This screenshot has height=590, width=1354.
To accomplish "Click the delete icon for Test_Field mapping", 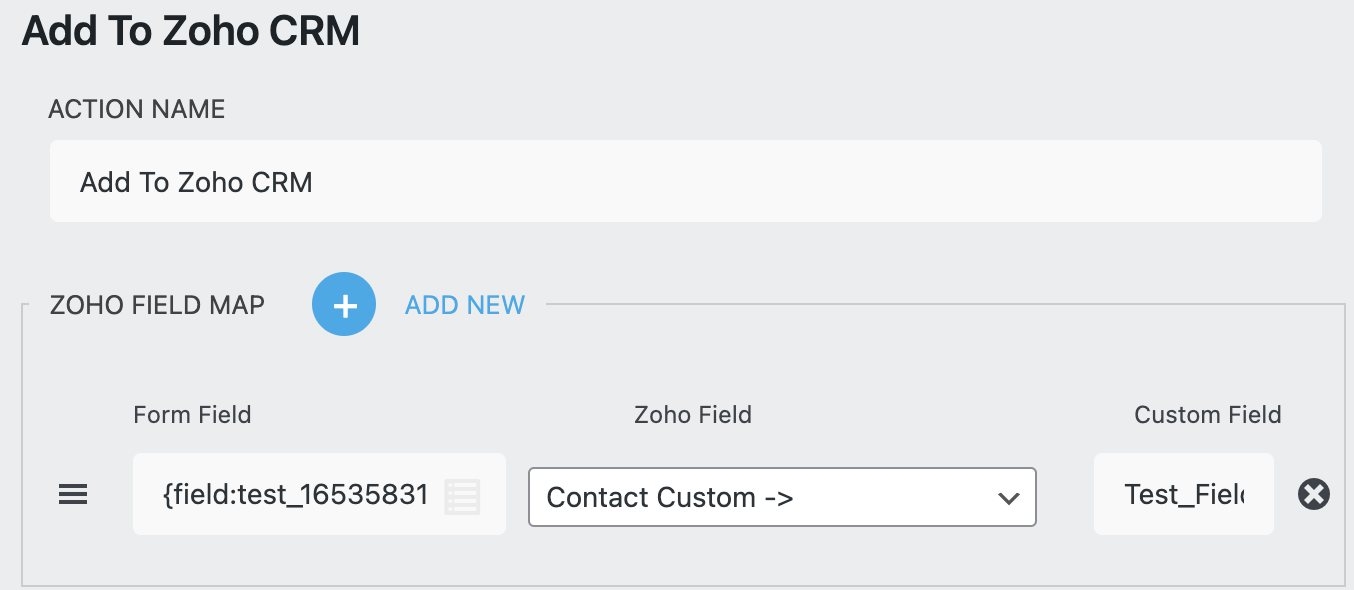I will [1313, 494].
